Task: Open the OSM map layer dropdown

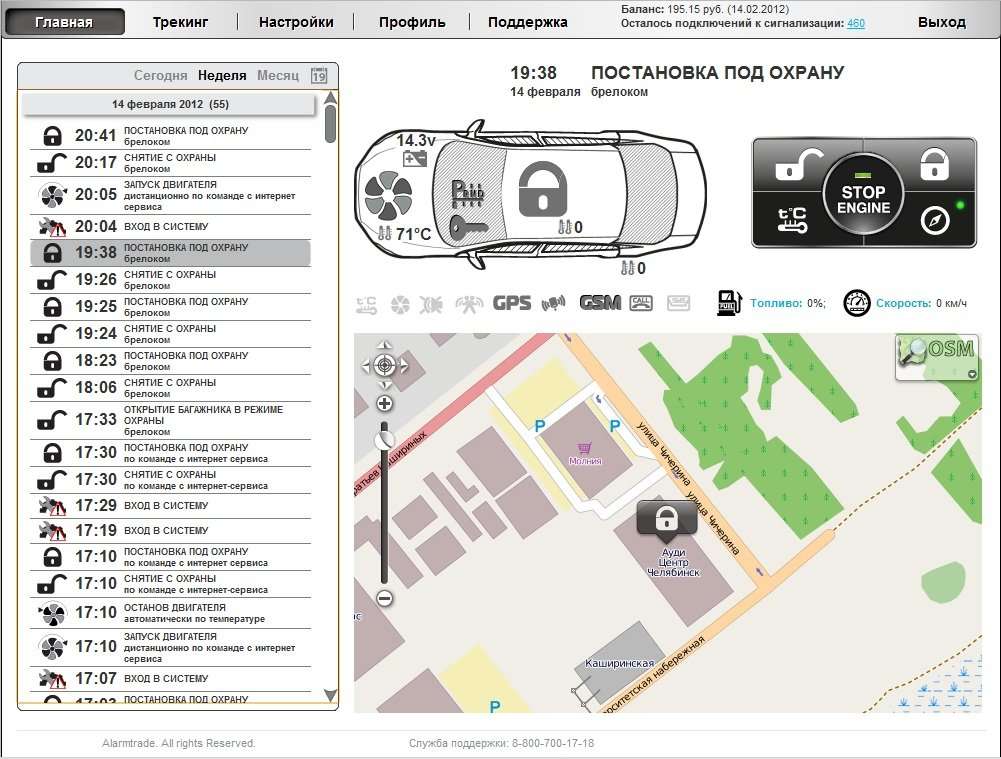Action: (x=972, y=375)
